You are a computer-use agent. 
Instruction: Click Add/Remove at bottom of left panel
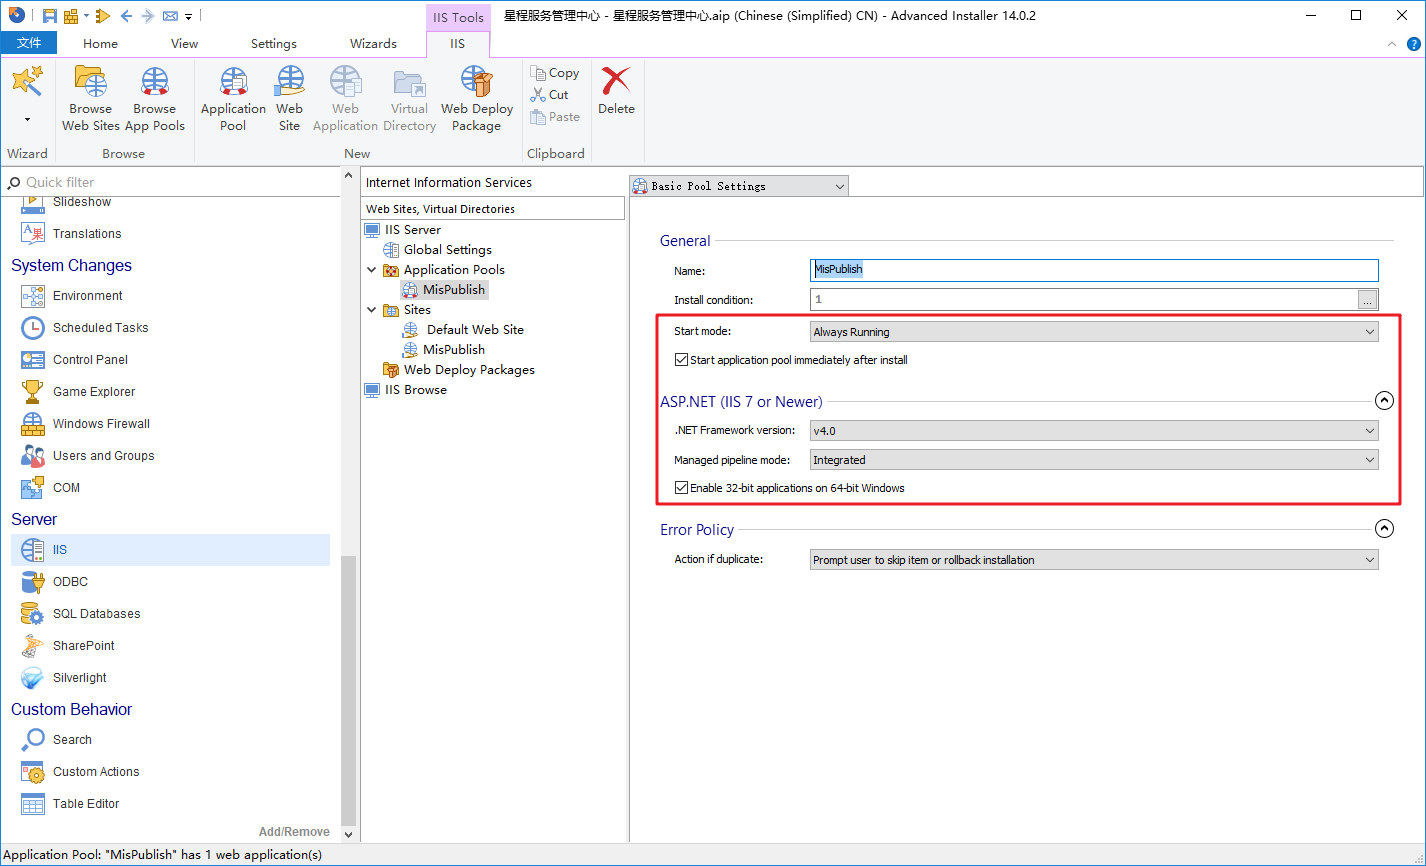tap(294, 832)
